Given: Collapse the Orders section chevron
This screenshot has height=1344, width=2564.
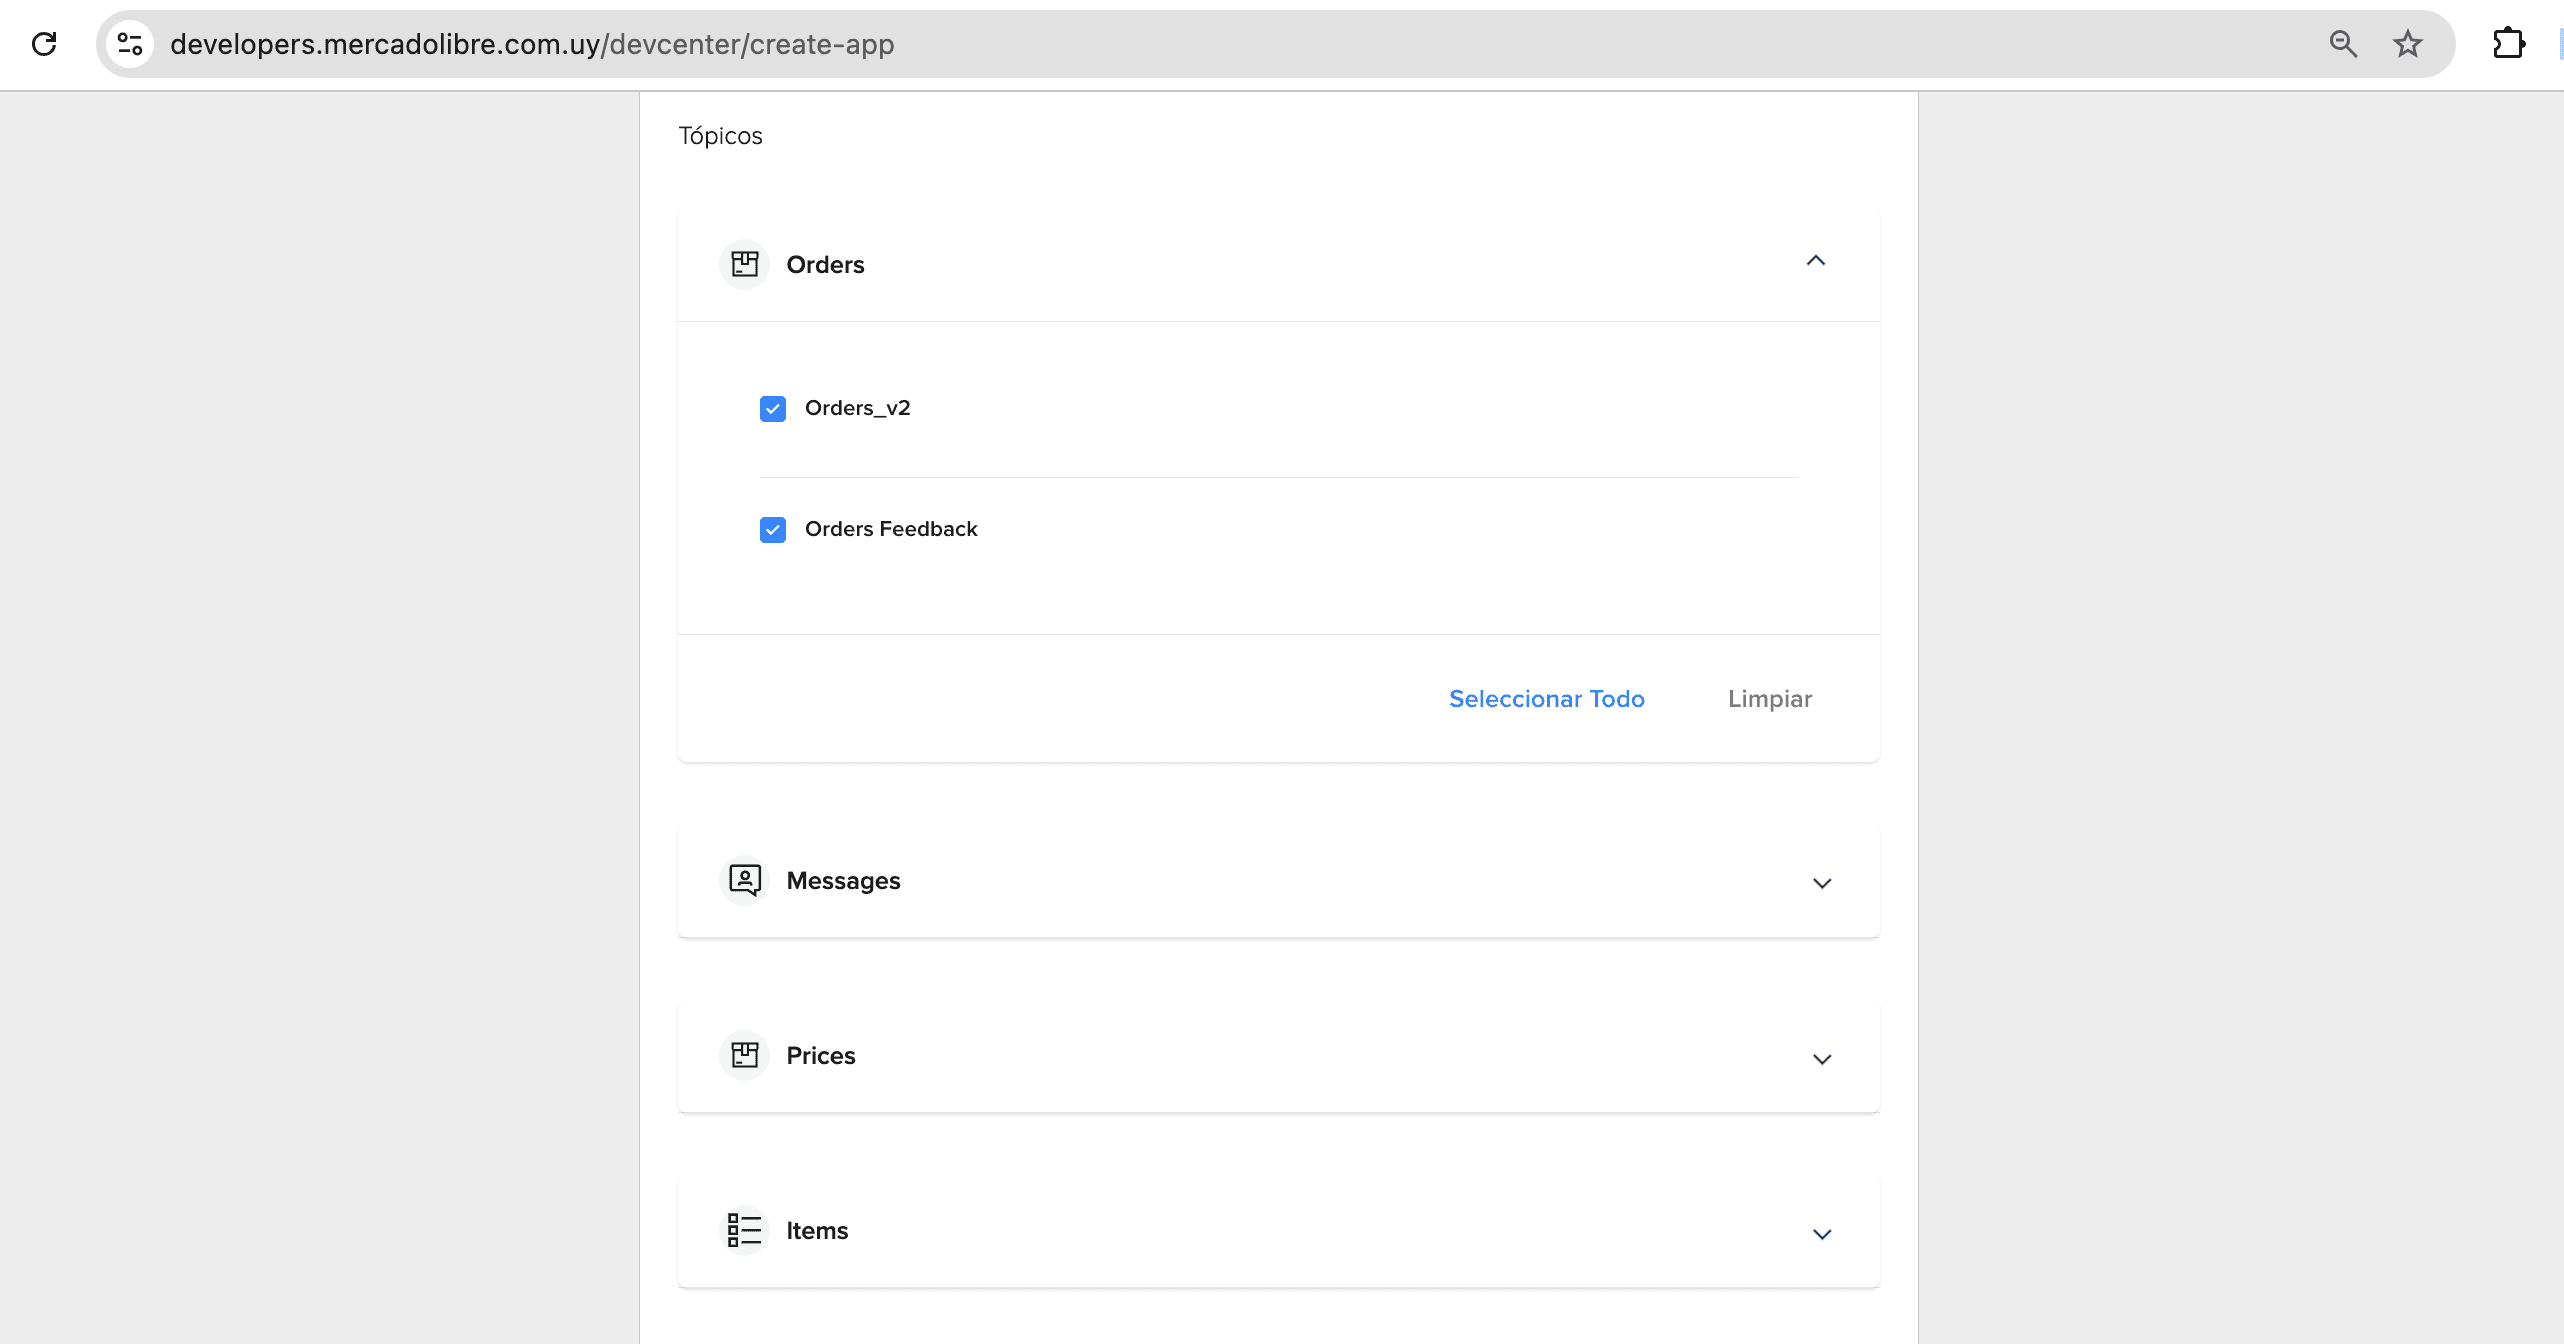Looking at the screenshot, I should (1816, 261).
